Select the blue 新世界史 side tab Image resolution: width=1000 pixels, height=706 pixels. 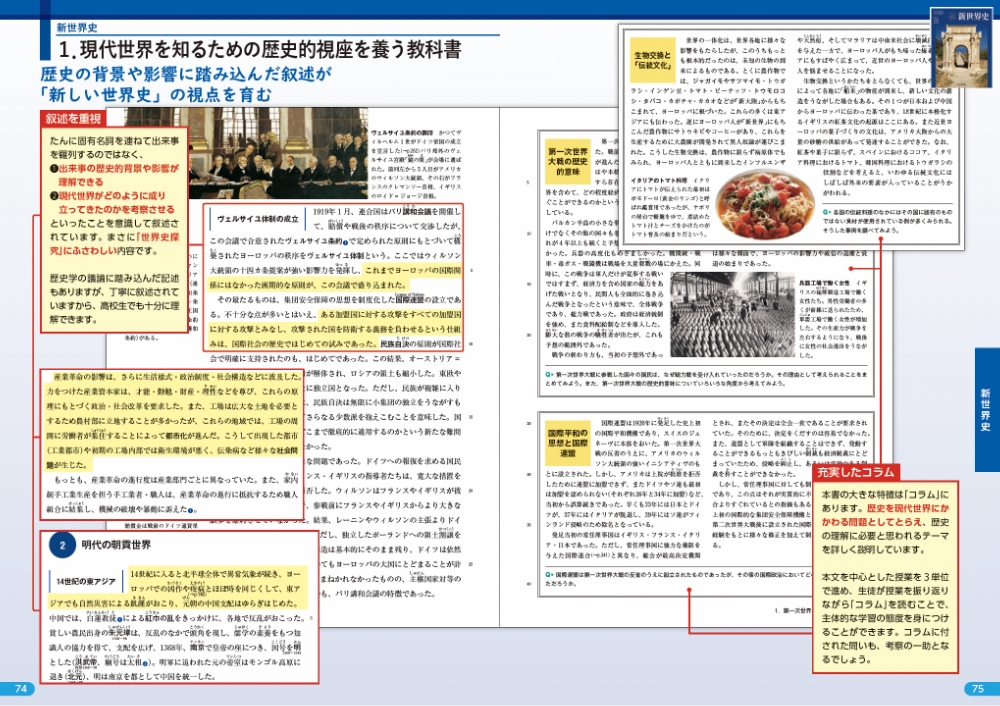(987, 409)
